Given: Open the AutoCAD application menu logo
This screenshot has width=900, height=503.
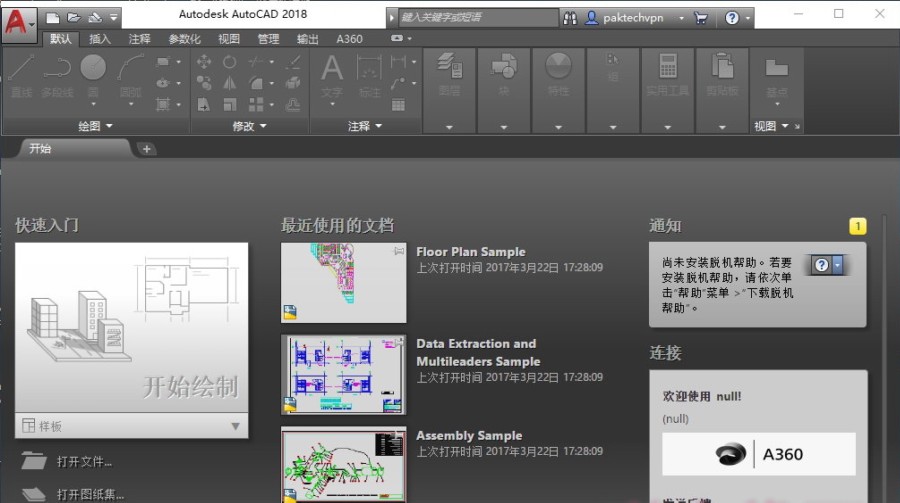Looking at the screenshot, I should (x=15, y=20).
